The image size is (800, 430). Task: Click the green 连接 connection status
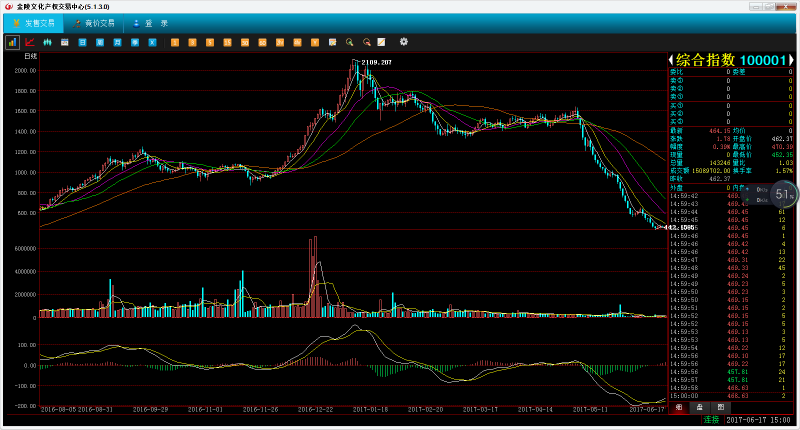click(x=711, y=420)
